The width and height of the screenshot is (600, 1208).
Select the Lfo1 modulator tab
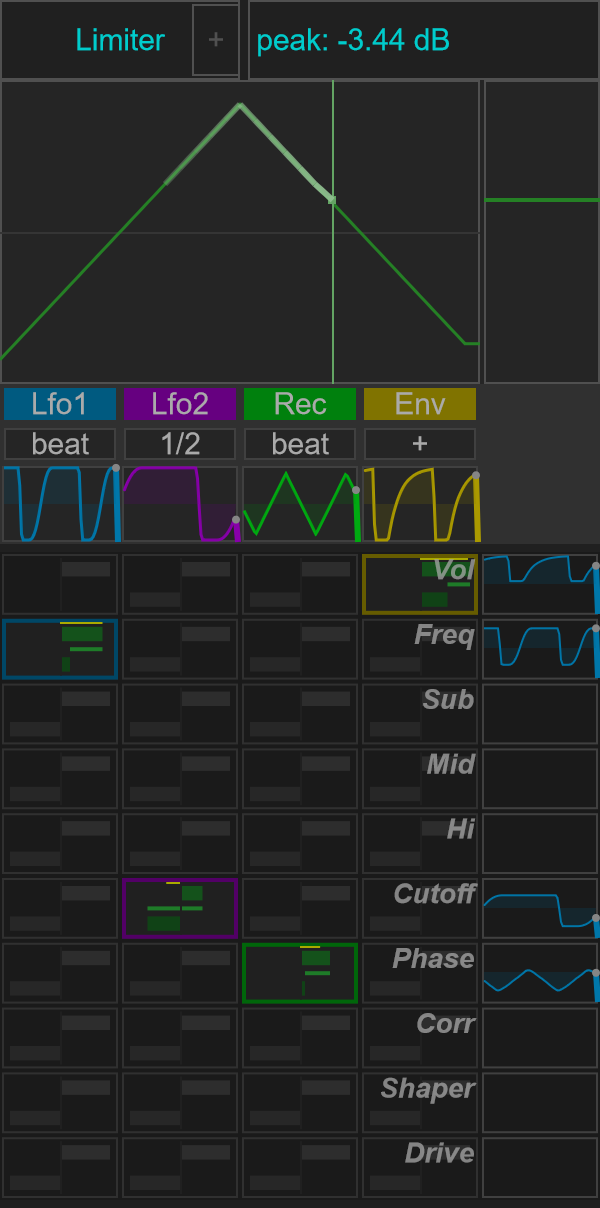[x=60, y=404]
